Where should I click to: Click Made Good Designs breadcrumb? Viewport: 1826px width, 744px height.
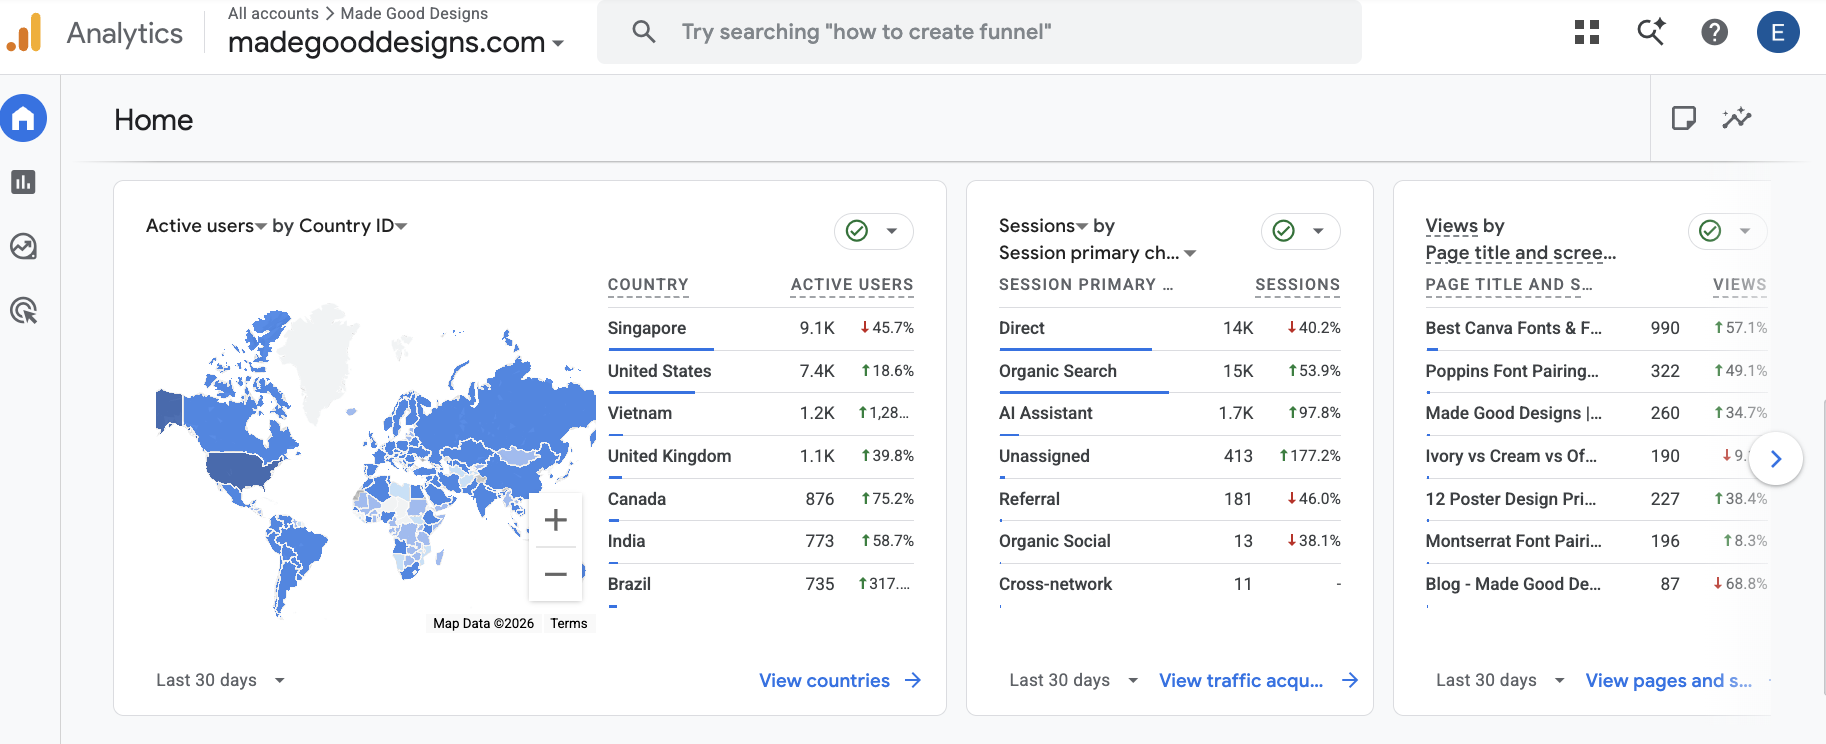(414, 13)
